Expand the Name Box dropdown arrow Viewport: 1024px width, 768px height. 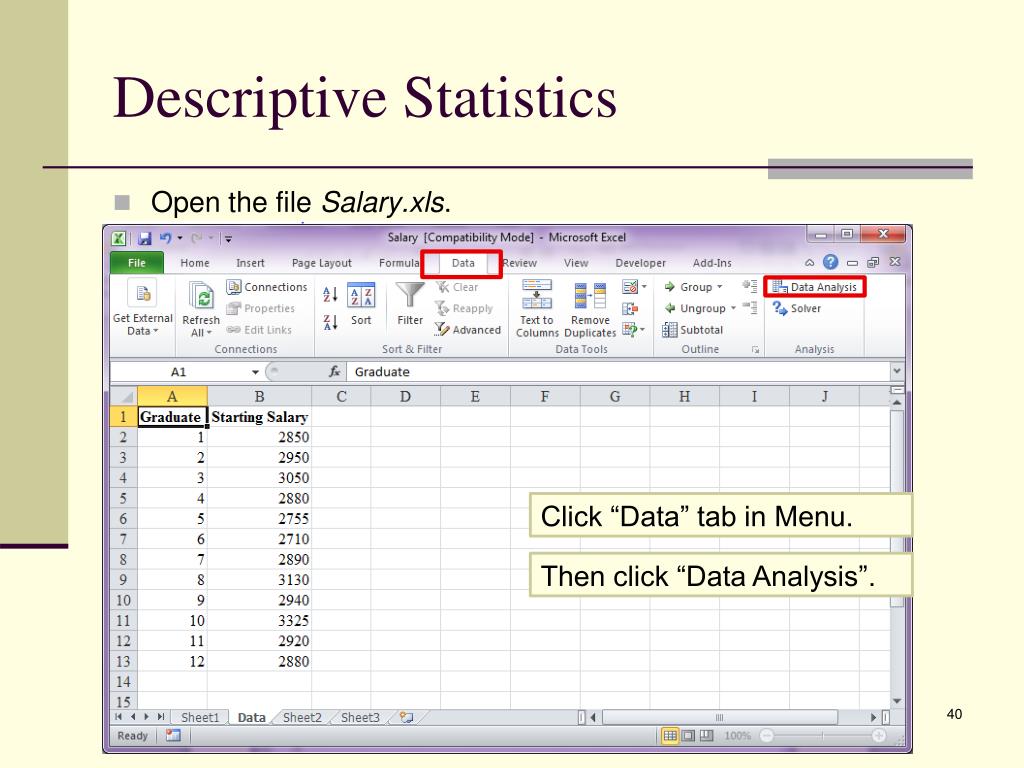coord(255,372)
